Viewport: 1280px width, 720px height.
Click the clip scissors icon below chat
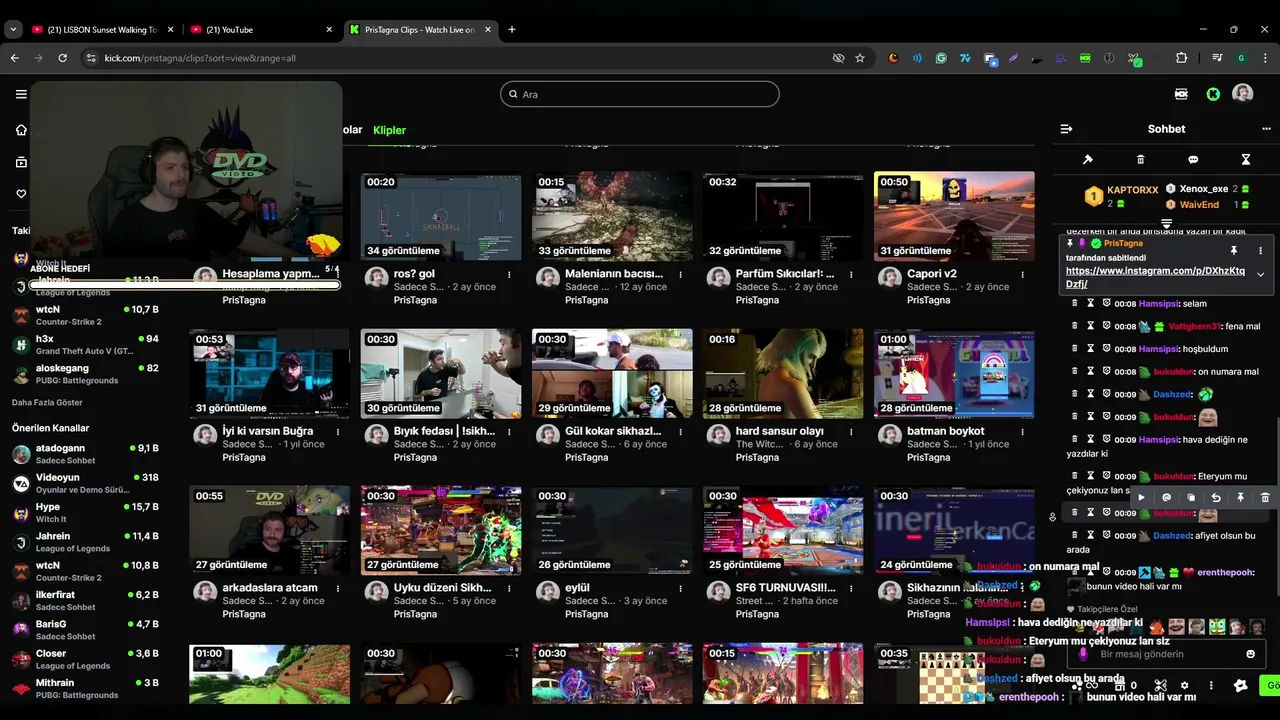point(1161,686)
